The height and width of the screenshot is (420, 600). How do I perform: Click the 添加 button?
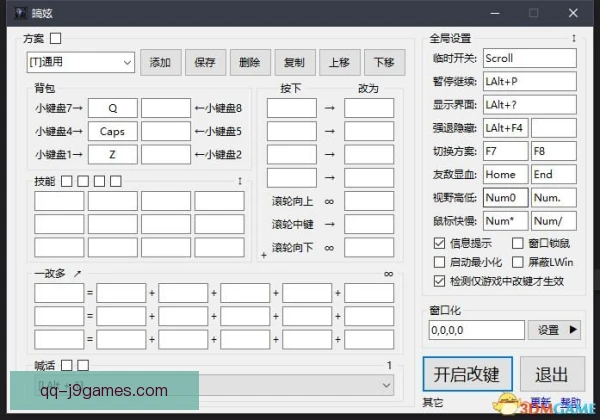pyautogui.click(x=160, y=62)
